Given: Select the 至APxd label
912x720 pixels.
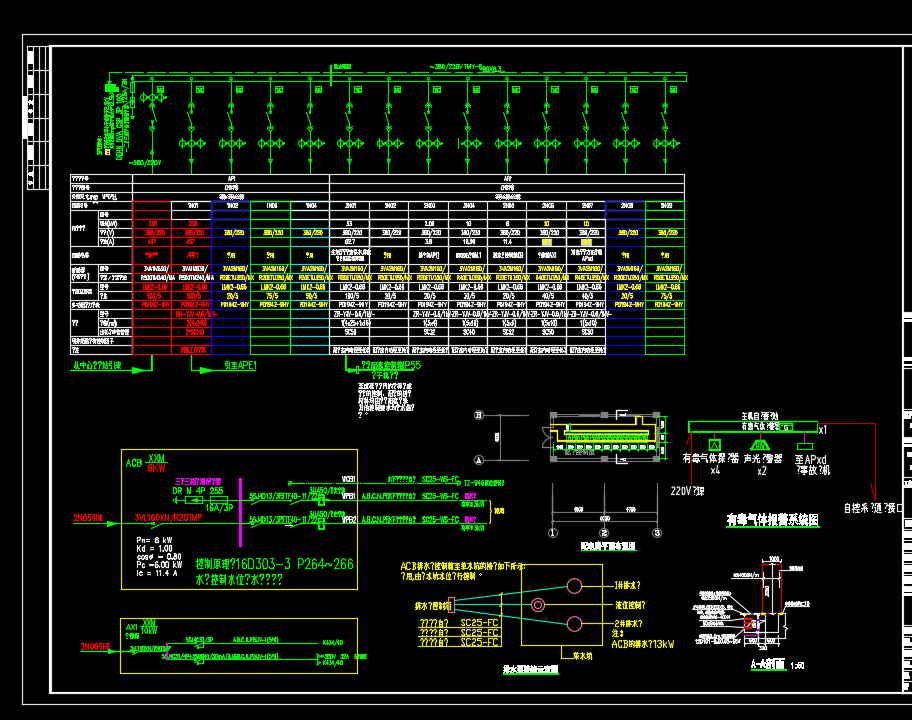Looking at the screenshot, I should 811,459.
